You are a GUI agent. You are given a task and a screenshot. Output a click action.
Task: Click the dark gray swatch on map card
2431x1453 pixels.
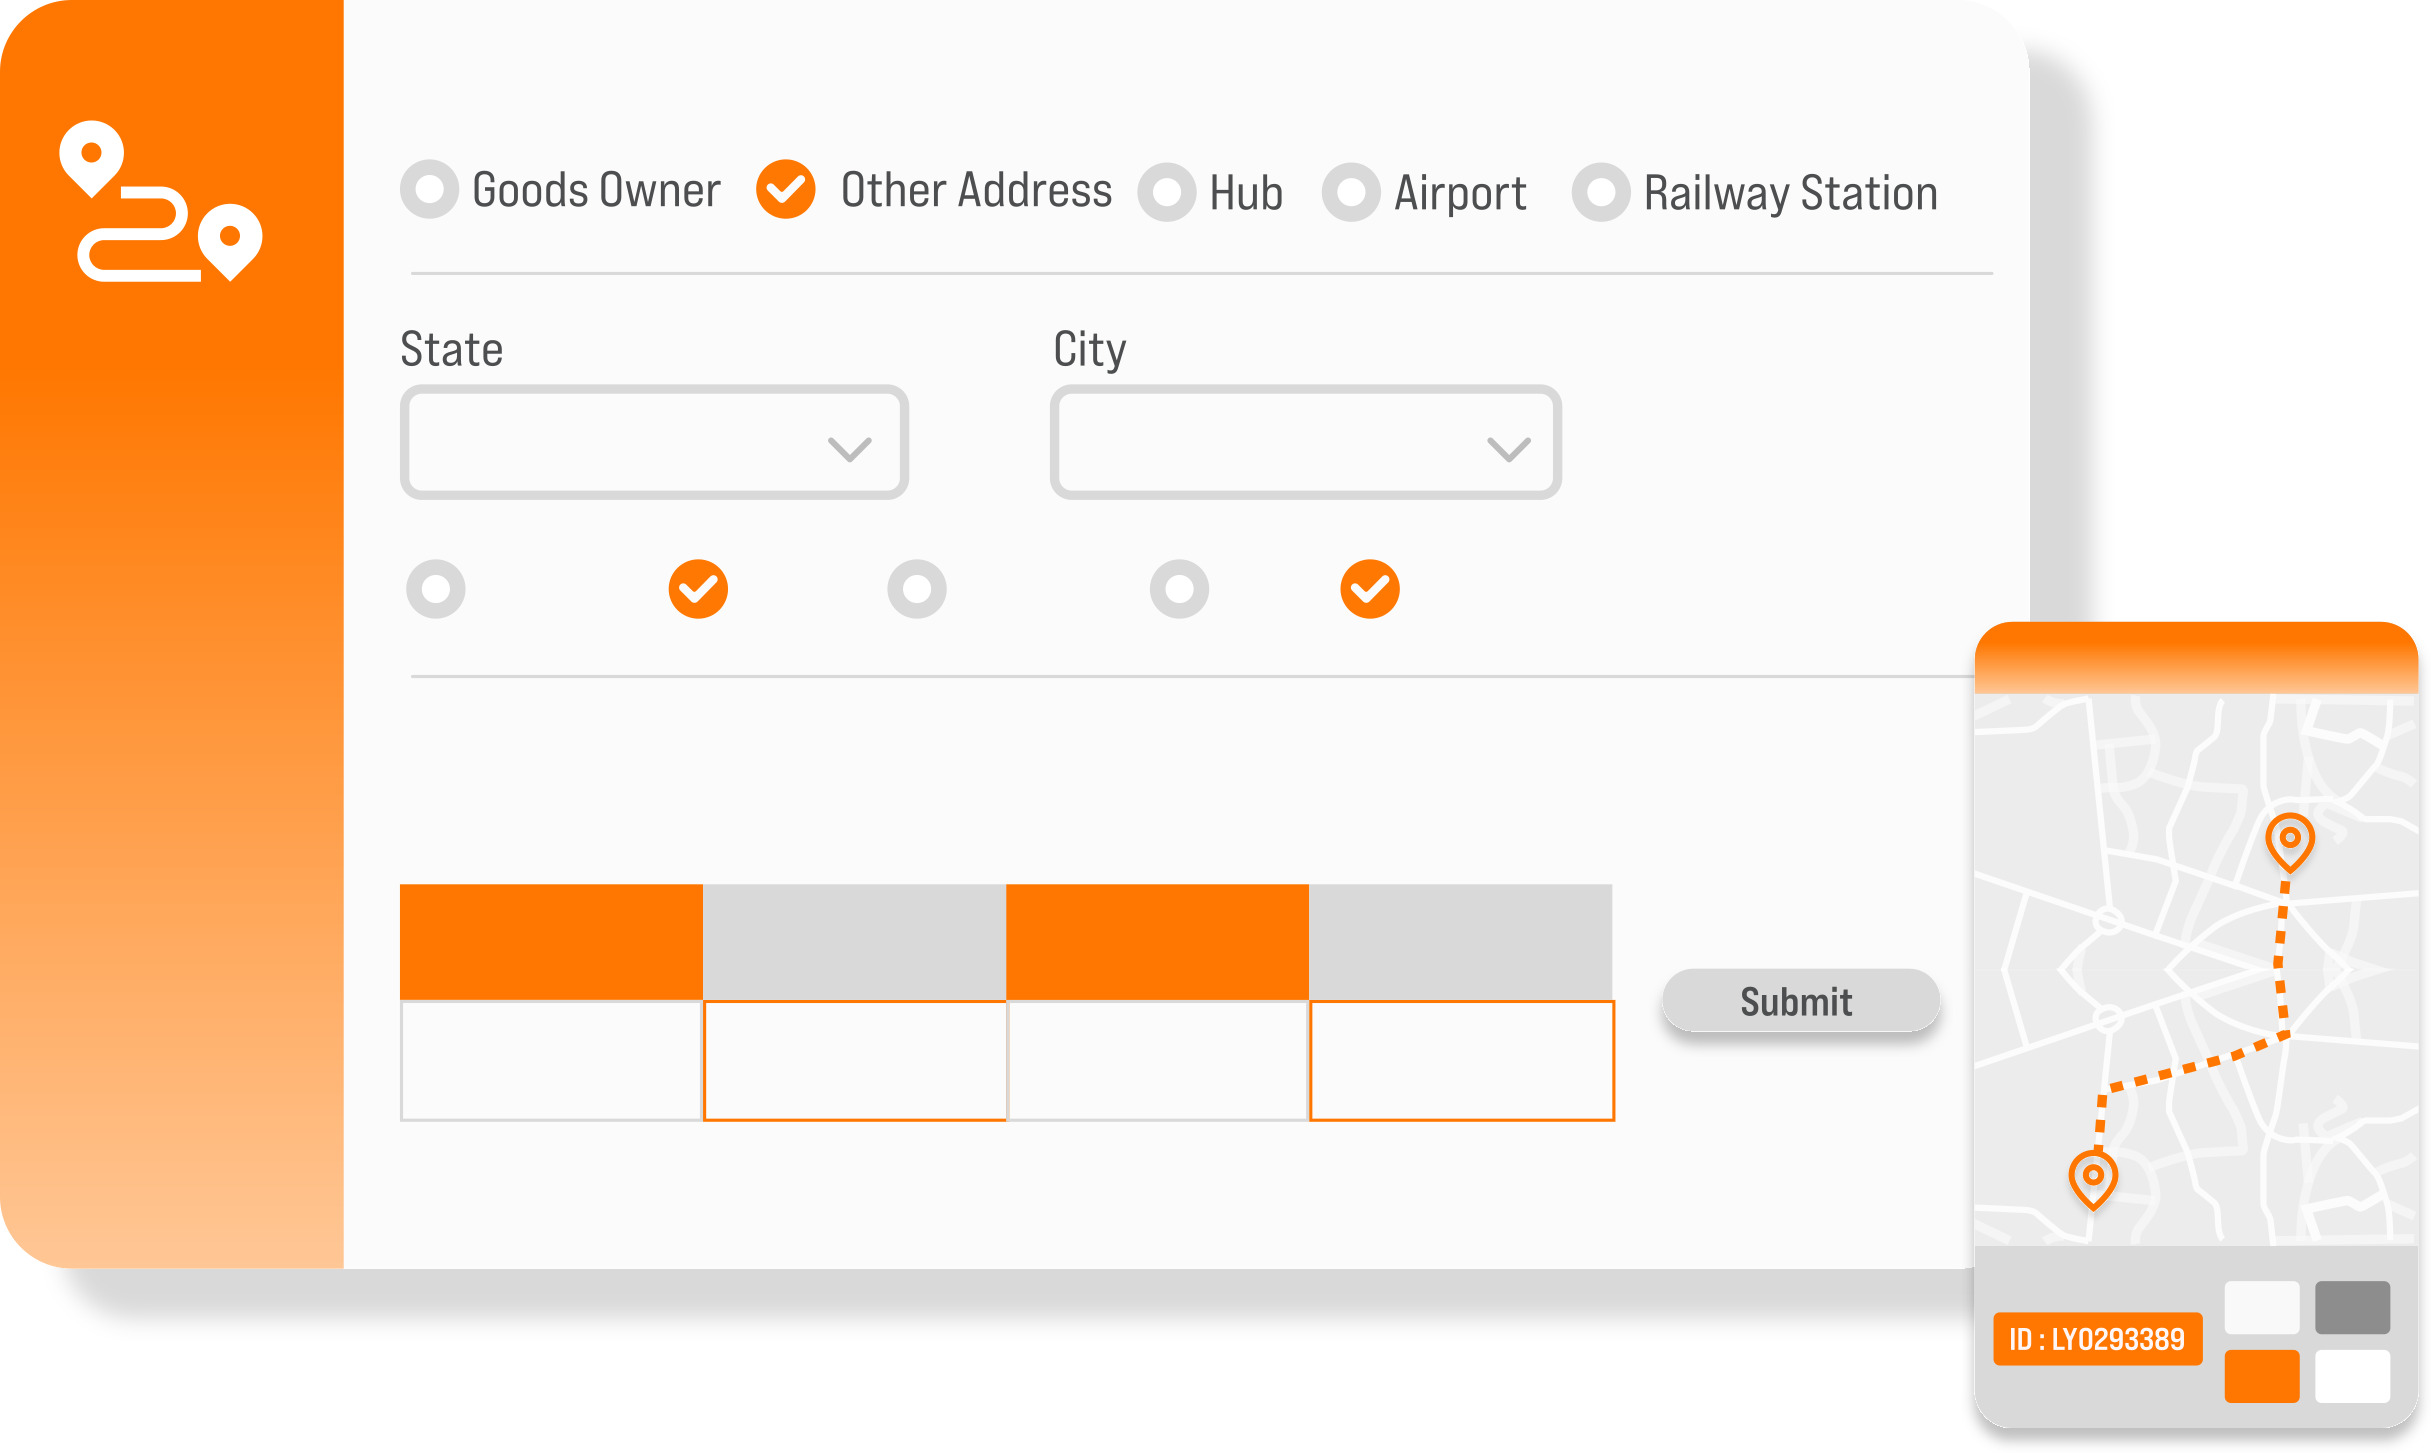[2352, 1307]
